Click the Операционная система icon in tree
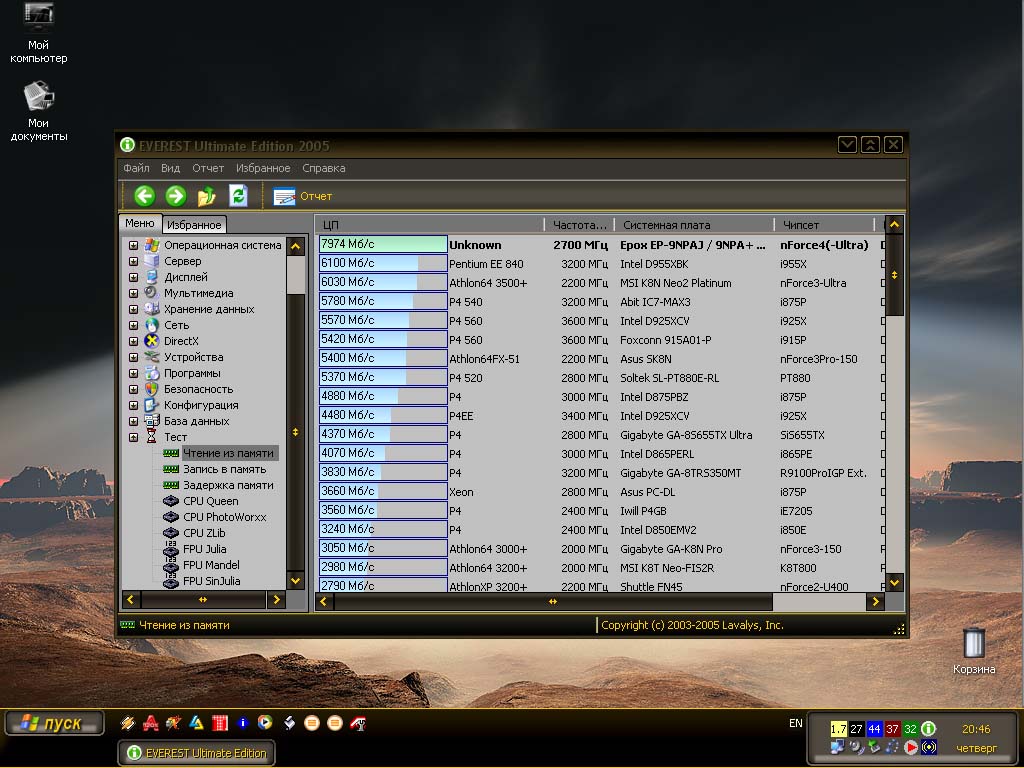 pyautogui.click(x=152, y=245)
